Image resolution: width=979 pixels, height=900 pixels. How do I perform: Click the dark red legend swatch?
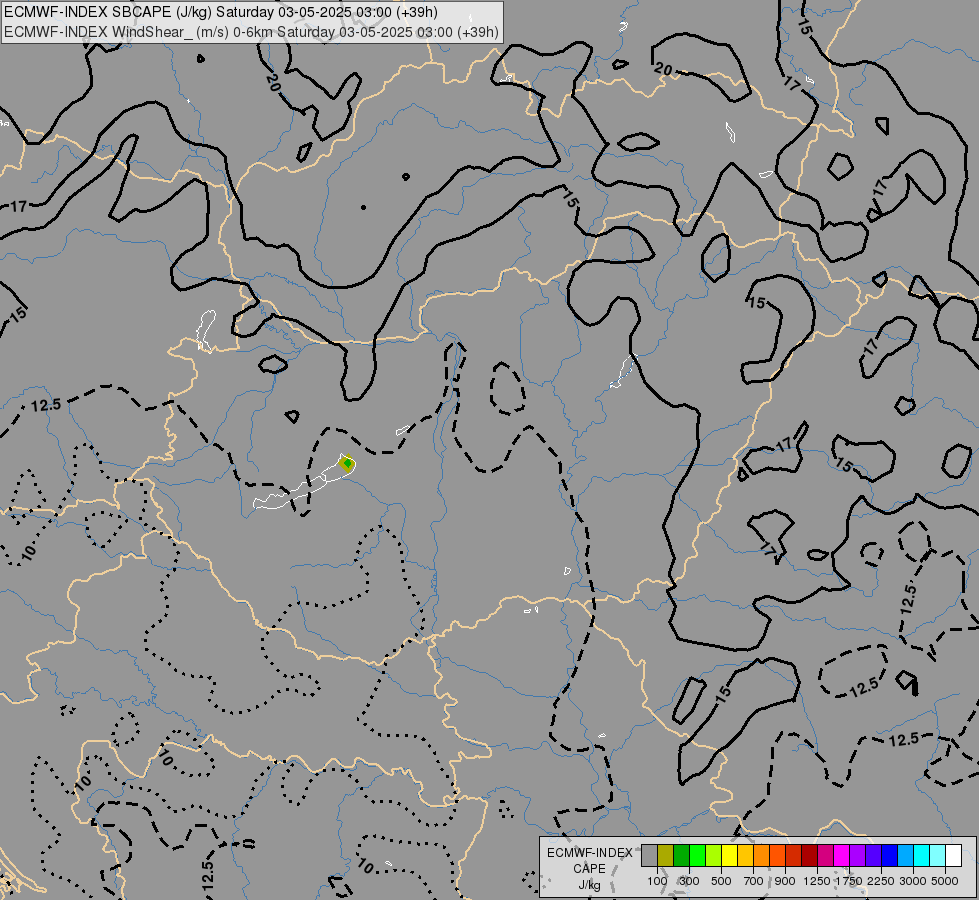pyautogui.click(x=809, y=856)
